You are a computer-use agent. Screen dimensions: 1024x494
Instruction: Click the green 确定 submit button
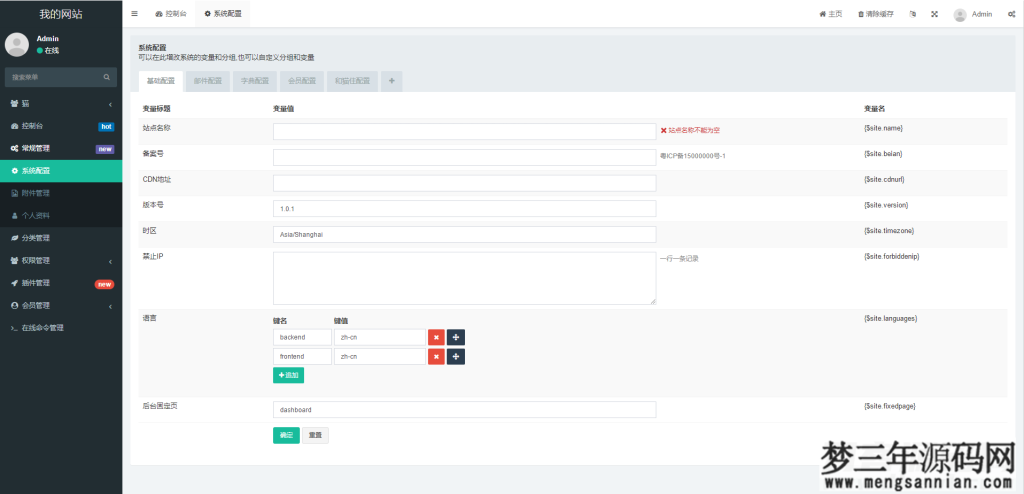286,435
